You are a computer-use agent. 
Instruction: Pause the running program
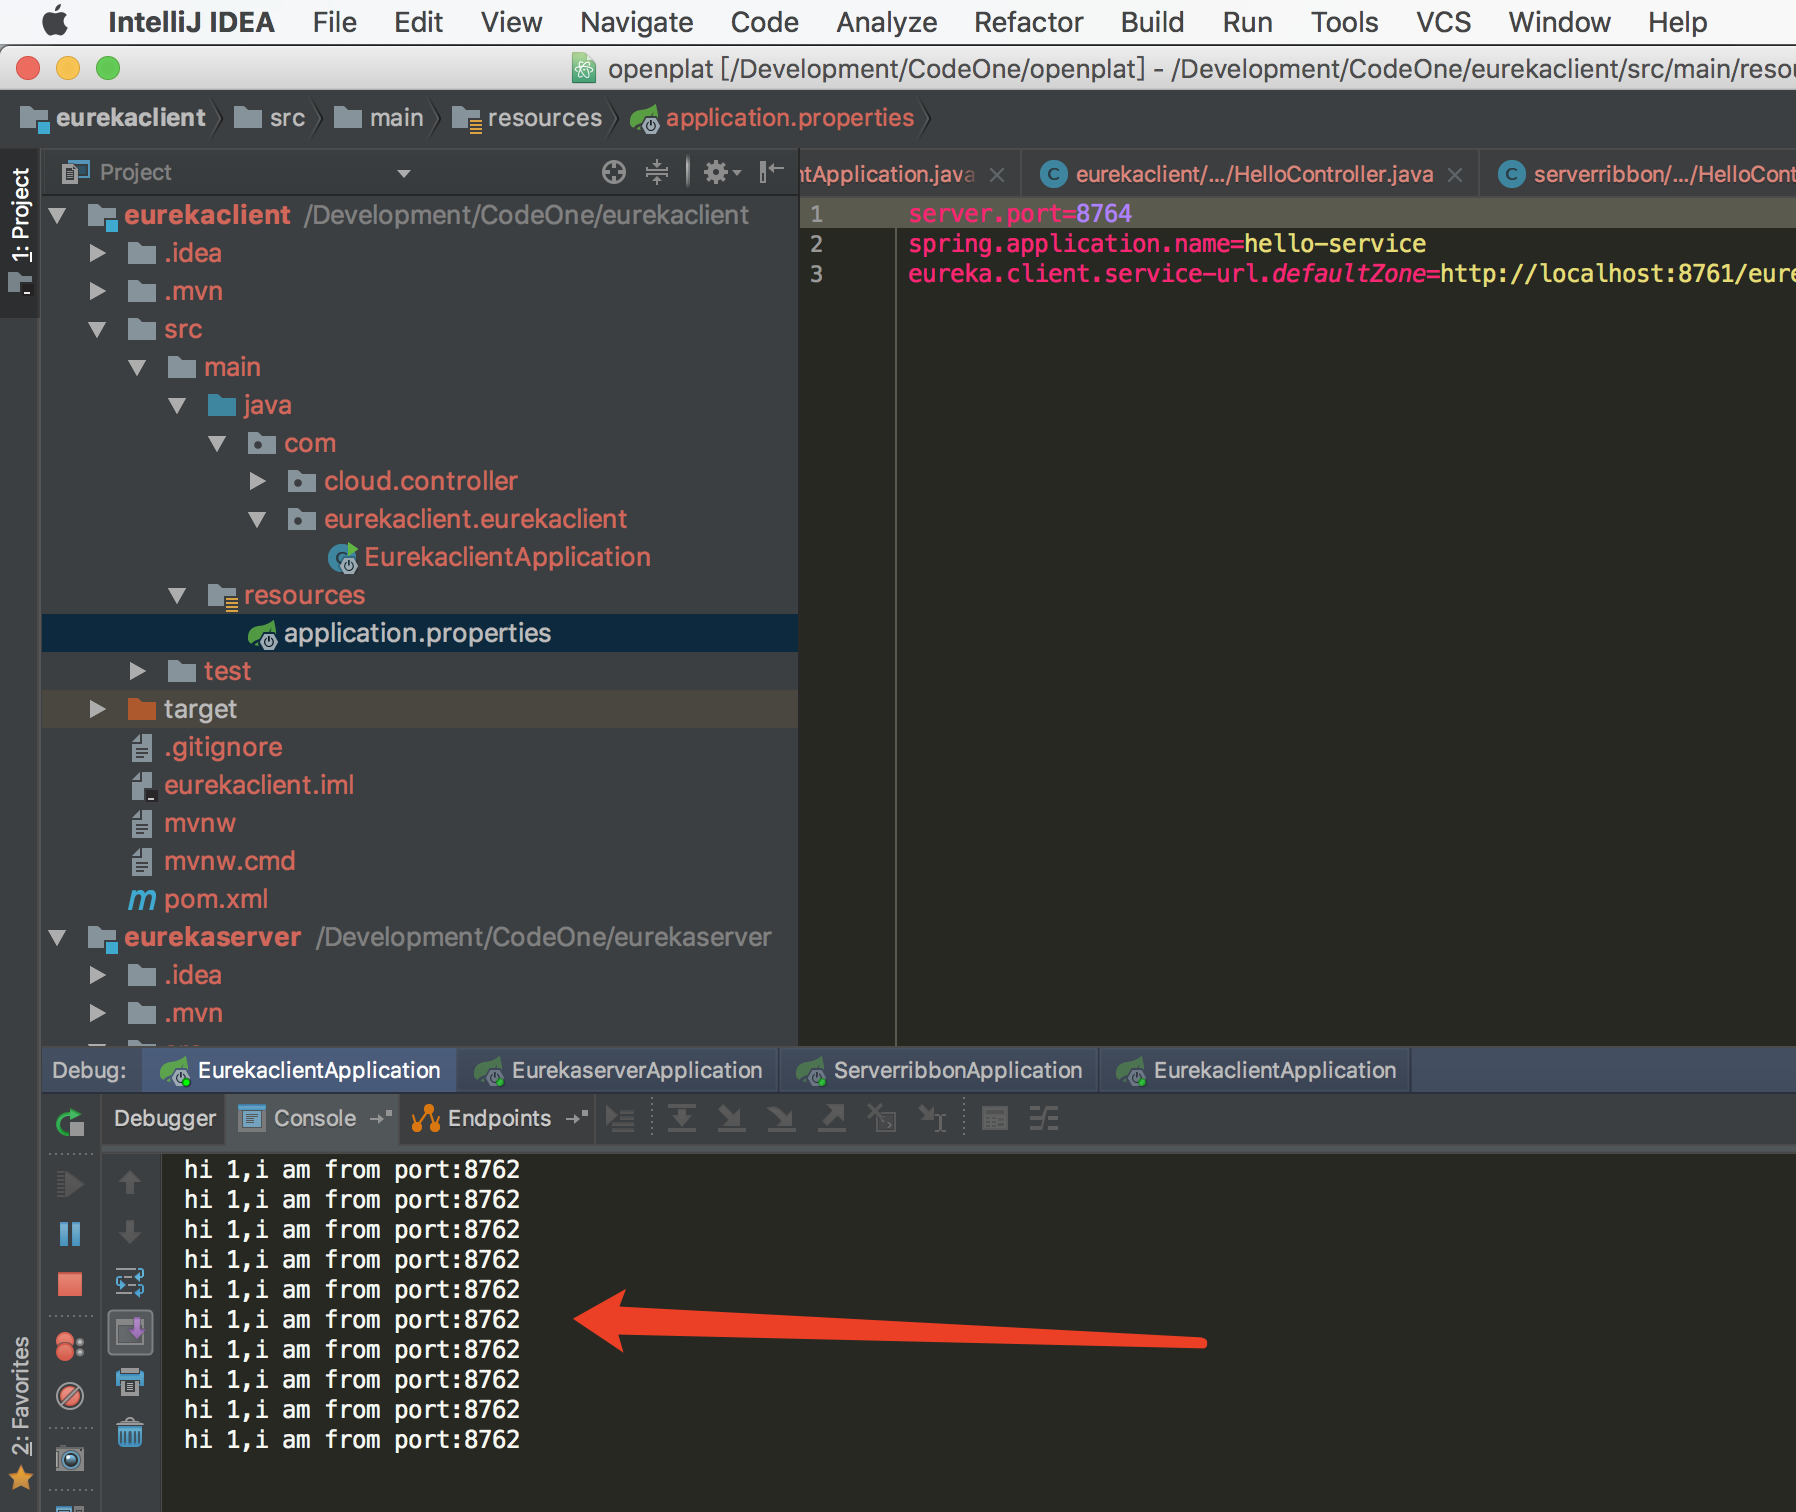click(70, 1234)
